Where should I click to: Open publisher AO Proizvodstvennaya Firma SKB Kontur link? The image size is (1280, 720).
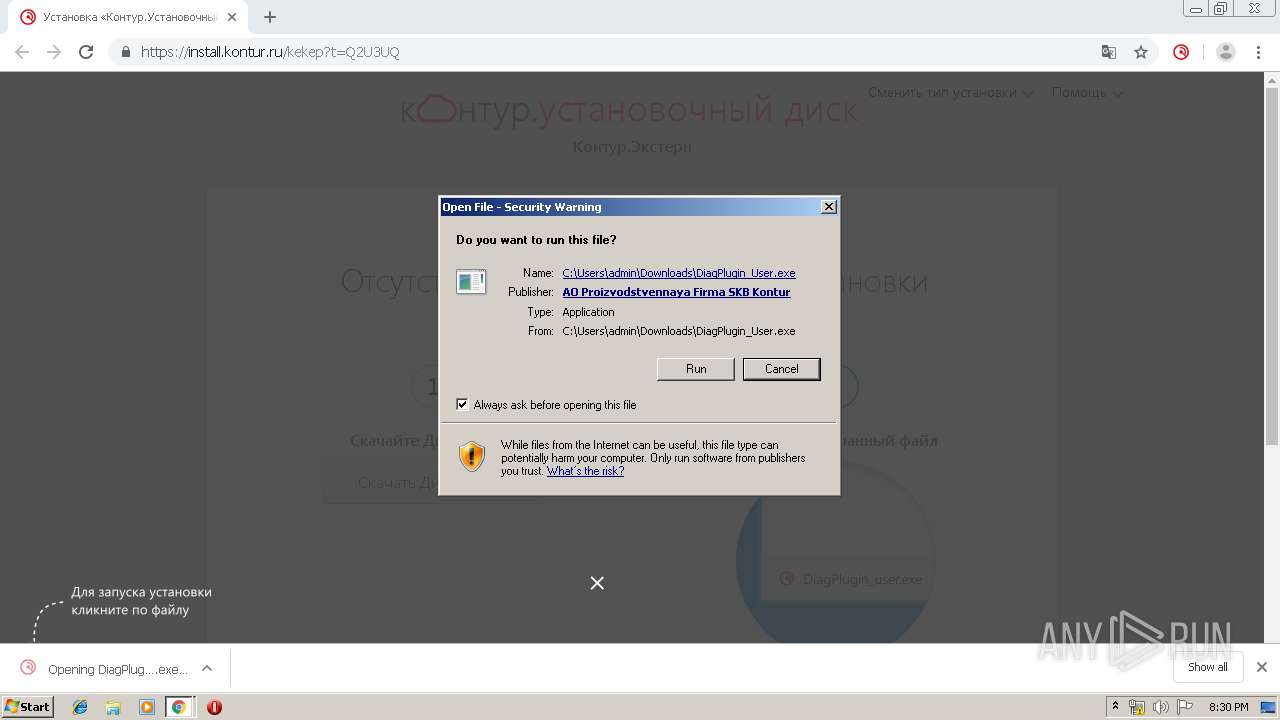click(676, 292)
